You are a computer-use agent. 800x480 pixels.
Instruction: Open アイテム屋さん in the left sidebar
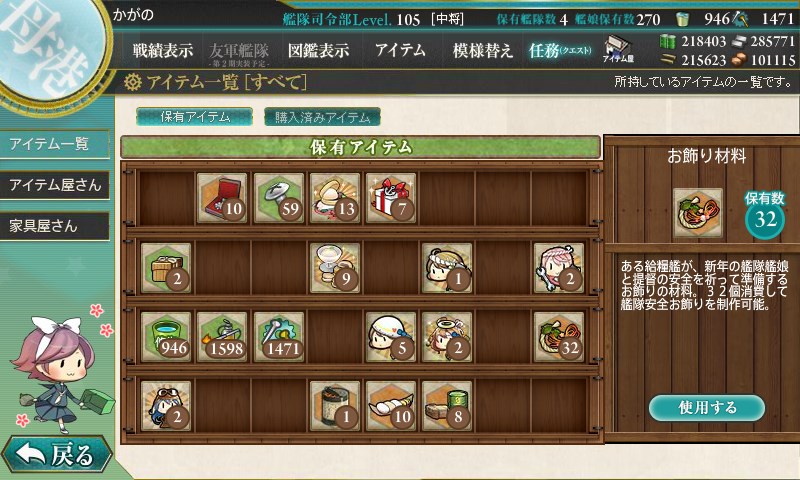(x=55, y=185)
